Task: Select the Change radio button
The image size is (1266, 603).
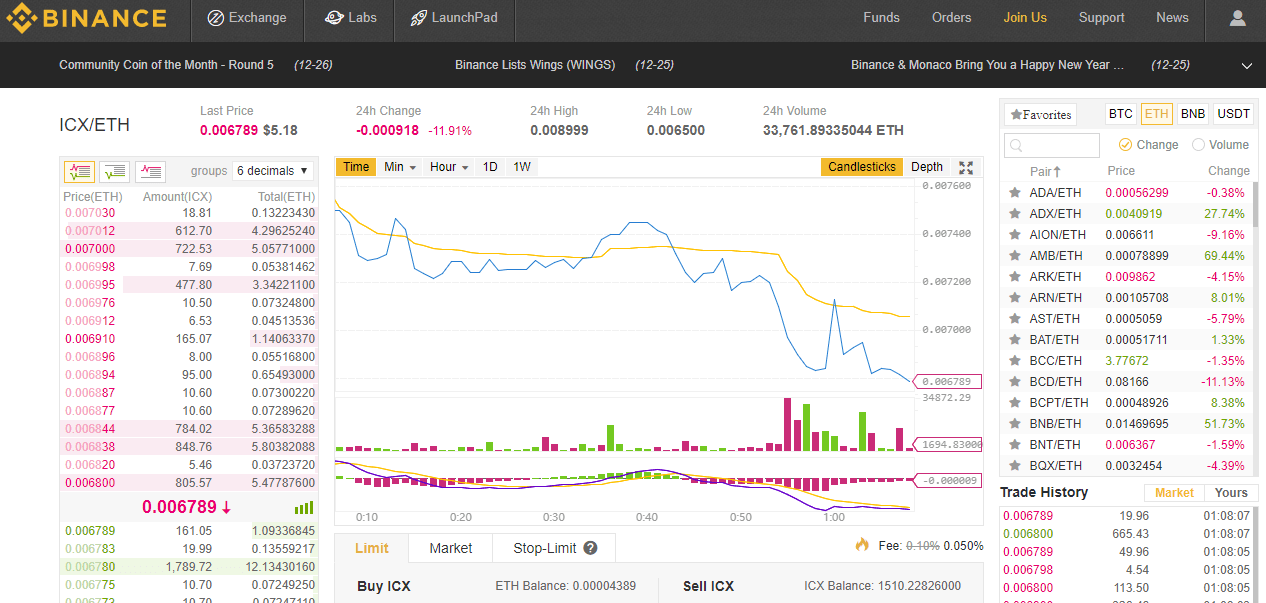Action: [x=1127, y=144]
